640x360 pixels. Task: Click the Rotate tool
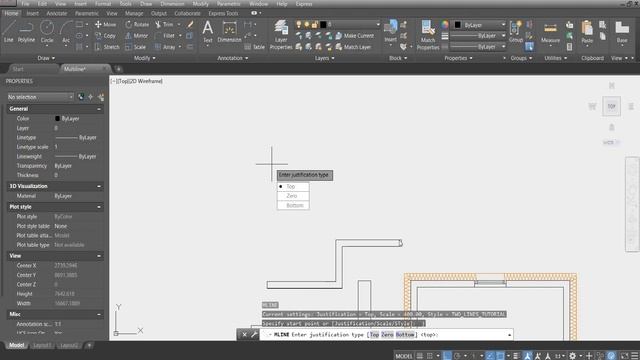pyautogui.click(x=137, y=24)
